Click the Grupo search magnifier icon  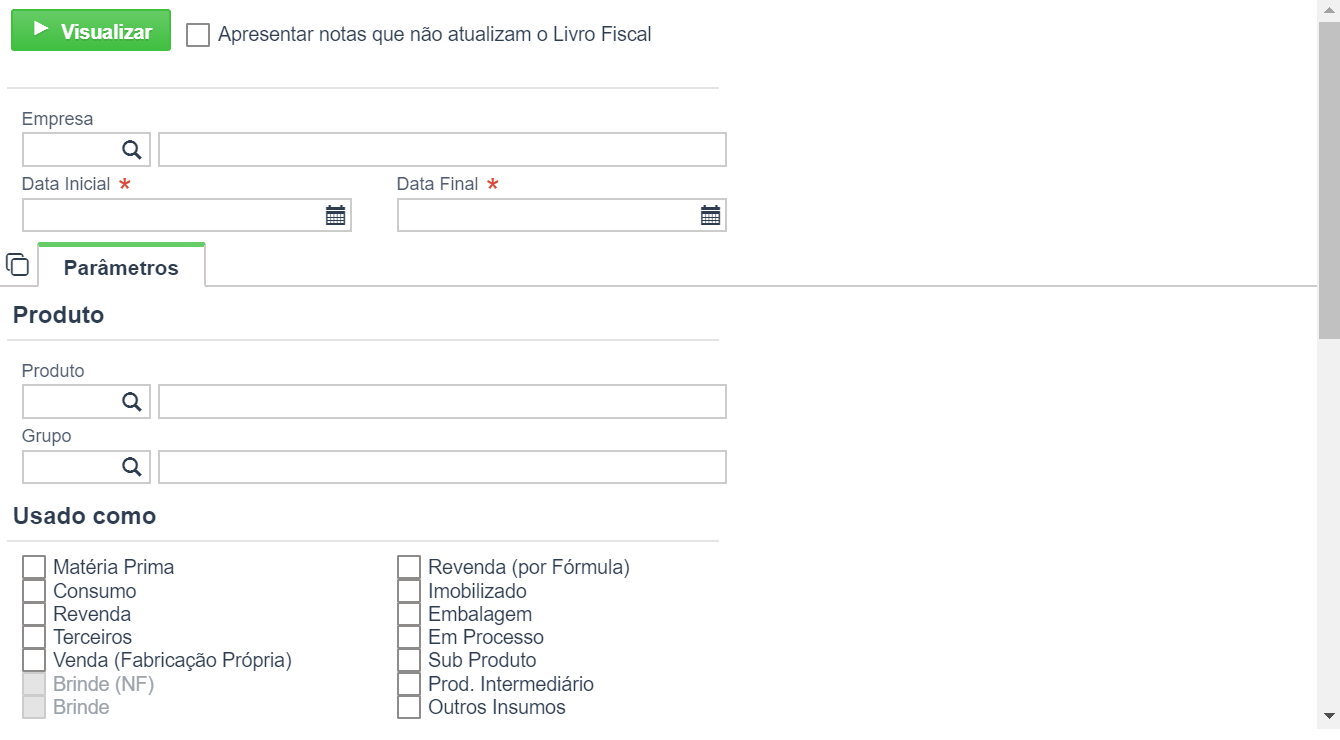(x=132, y=467)
